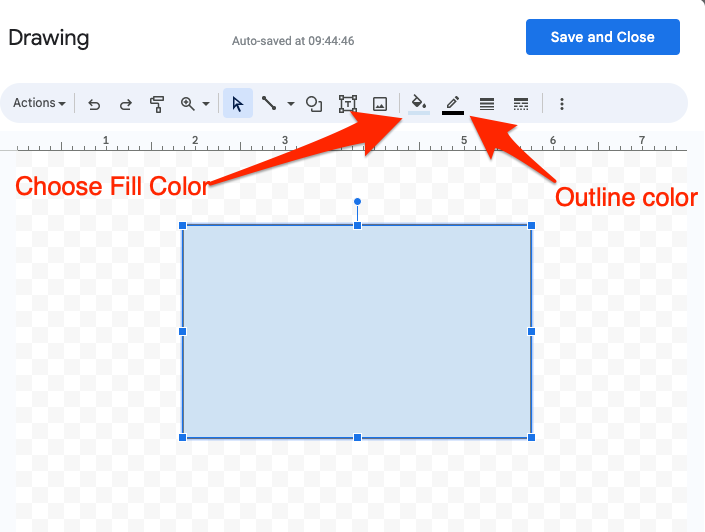Click the left-middle resize handle
Image resolution: width=705 pixels, height=532 pixels.
pos(183,331)
